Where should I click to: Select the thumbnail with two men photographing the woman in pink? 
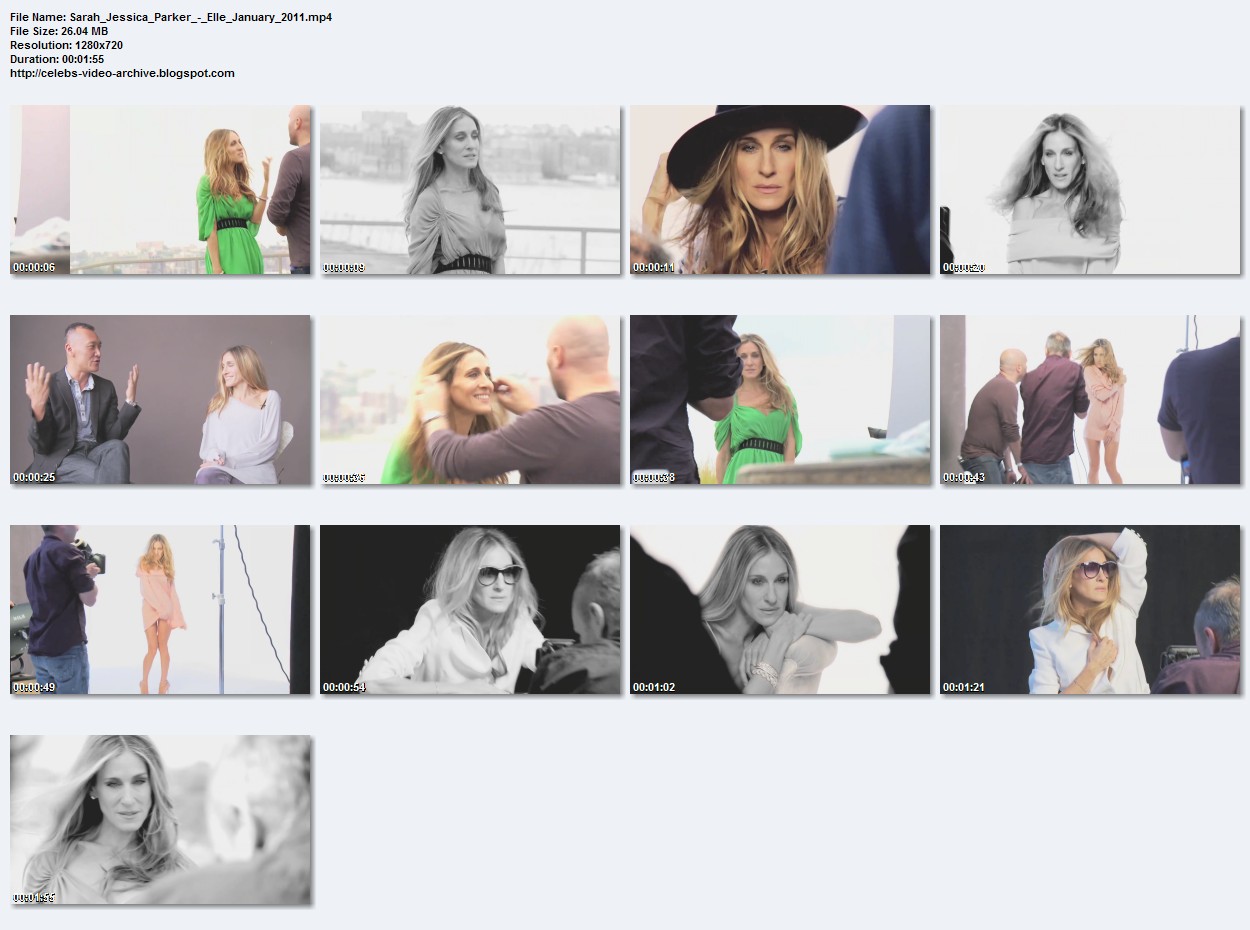(1090, 400)
